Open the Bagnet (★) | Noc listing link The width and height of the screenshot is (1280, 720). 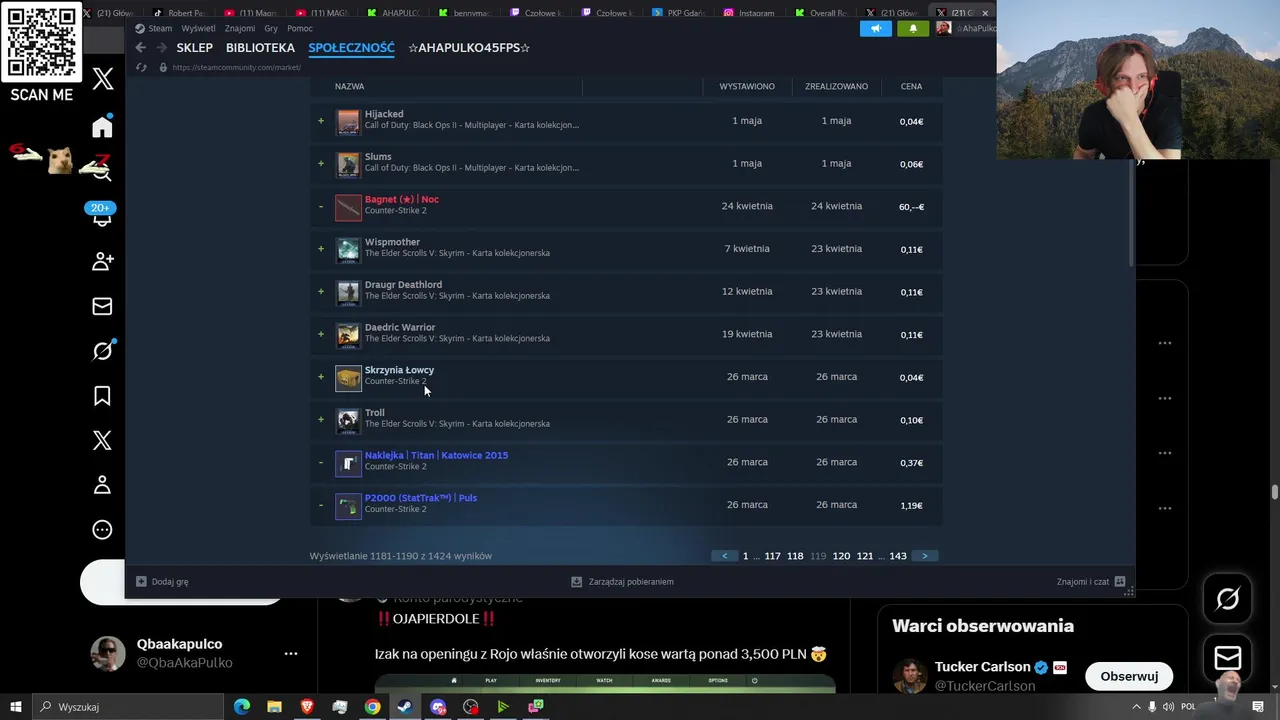pos(402,199)
